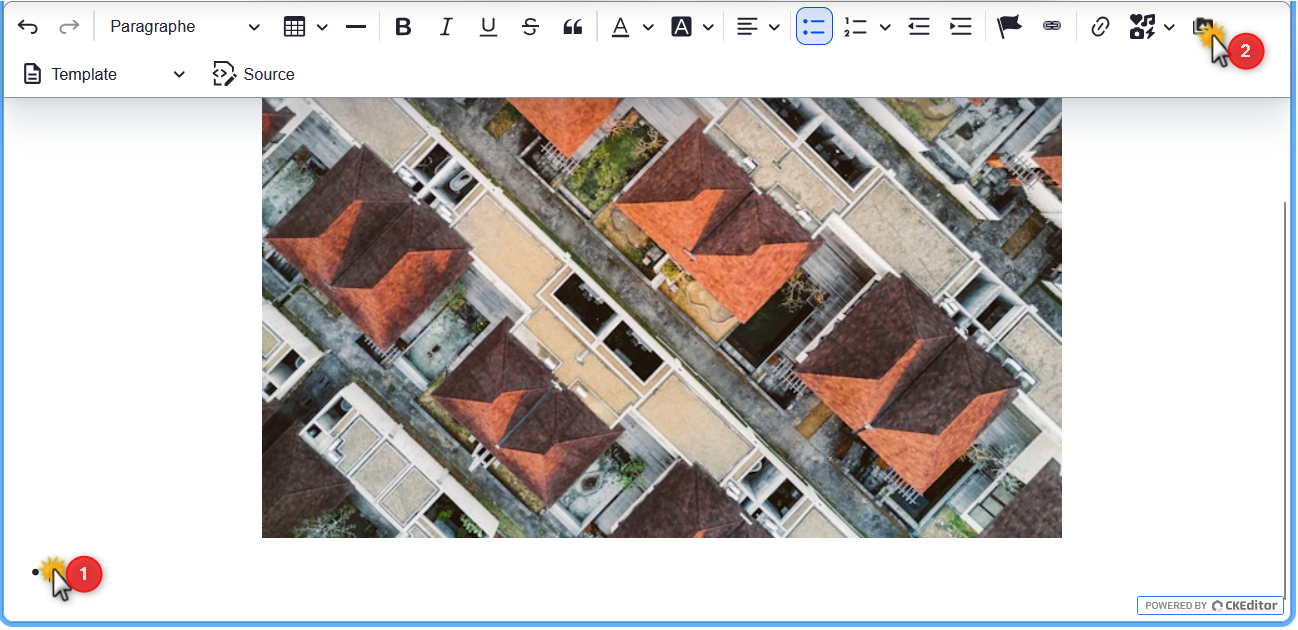
Task: Open the background color dropdown arrow
Action: pos(708,27)
